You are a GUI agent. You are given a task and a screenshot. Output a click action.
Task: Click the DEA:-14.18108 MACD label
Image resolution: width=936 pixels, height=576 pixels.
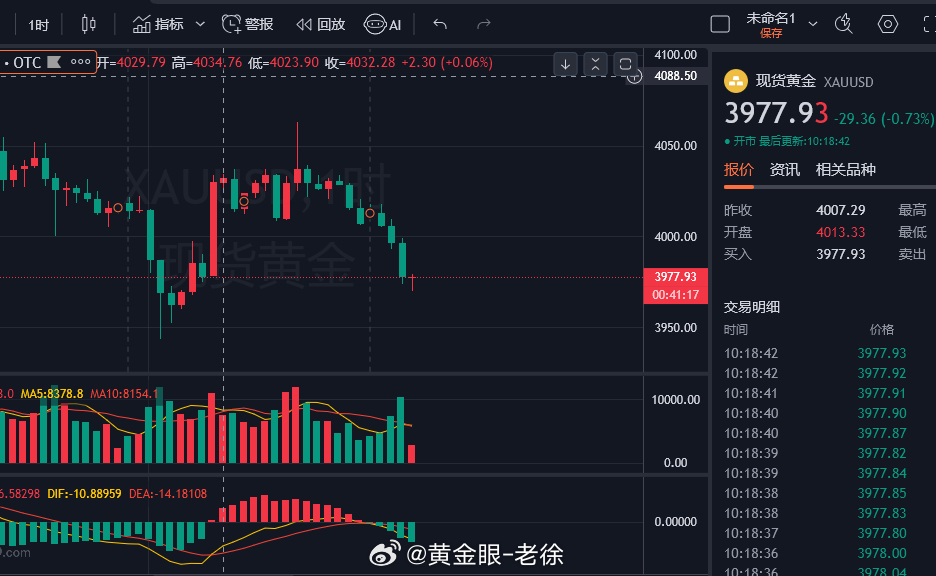coord(168,494)
